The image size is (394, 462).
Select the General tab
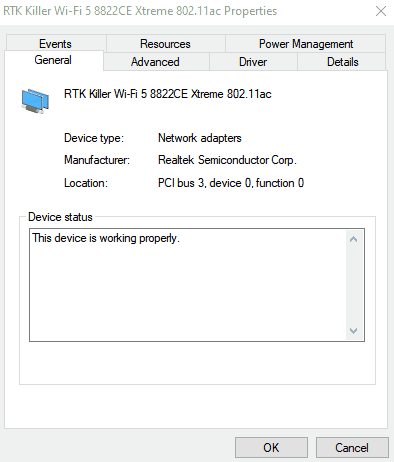(x=53, y=60)
